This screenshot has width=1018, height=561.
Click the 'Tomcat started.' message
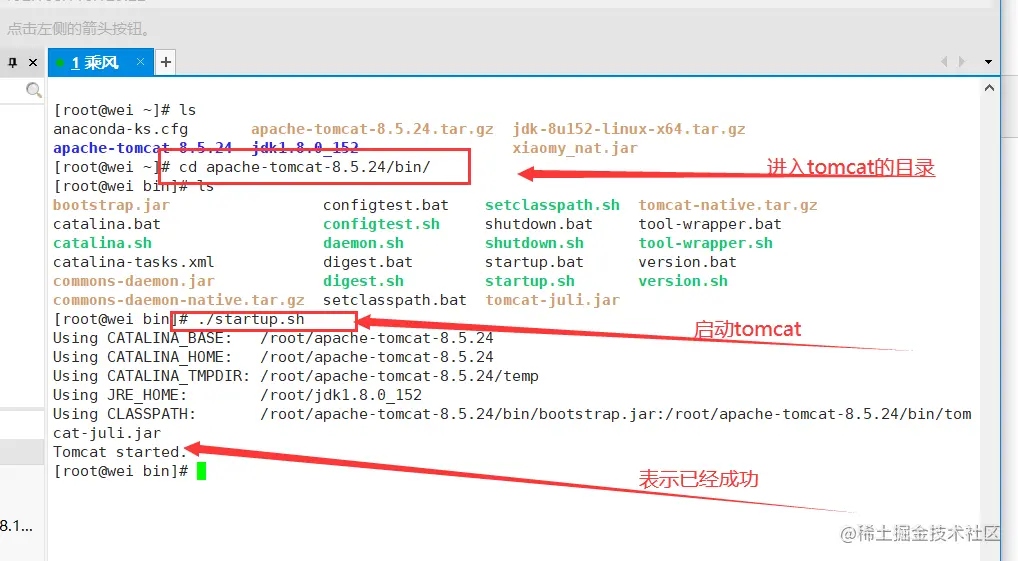coord(119,452)
